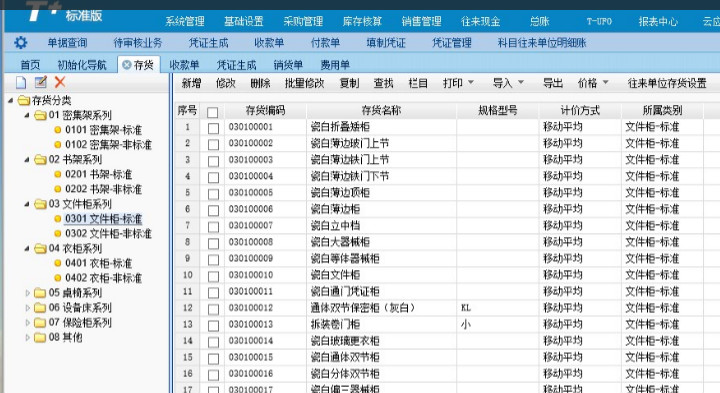Image resolution: width=720 pixels, height=393 pixels.
Task: Close the 存货 tab with its X icon
Action: pos(126,65)
